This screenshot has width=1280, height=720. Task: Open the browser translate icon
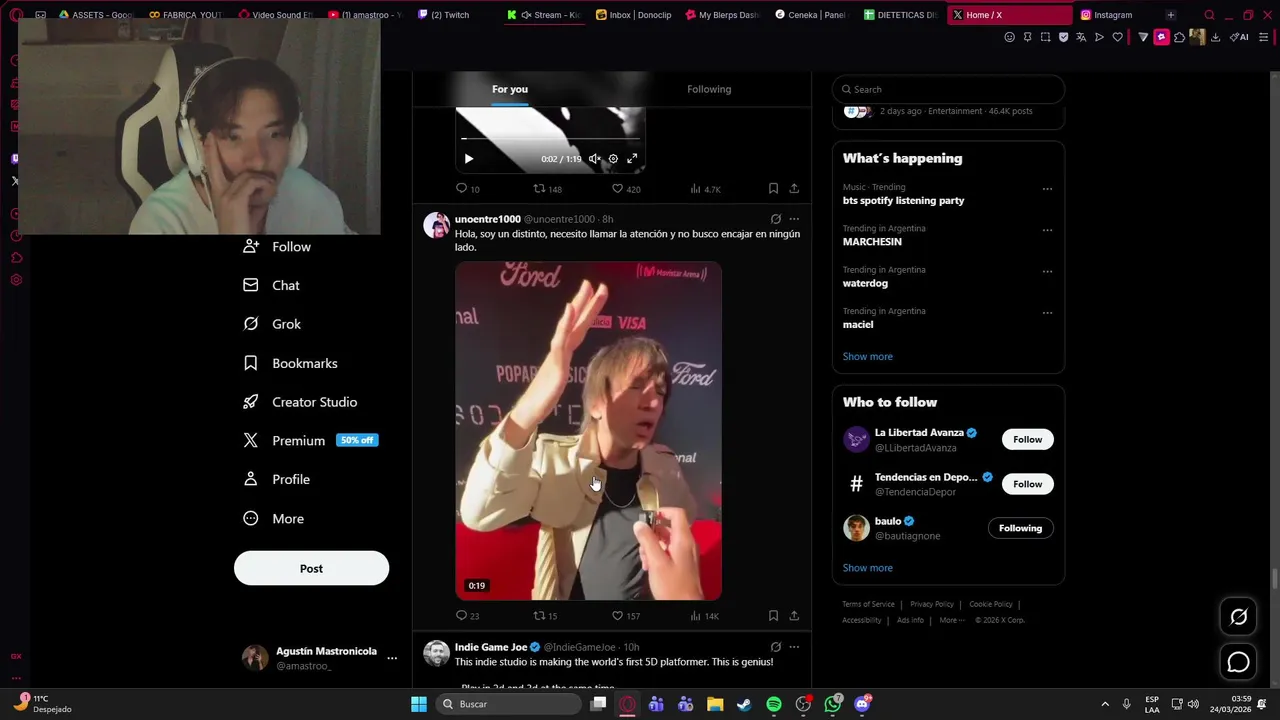(1081, 37)
